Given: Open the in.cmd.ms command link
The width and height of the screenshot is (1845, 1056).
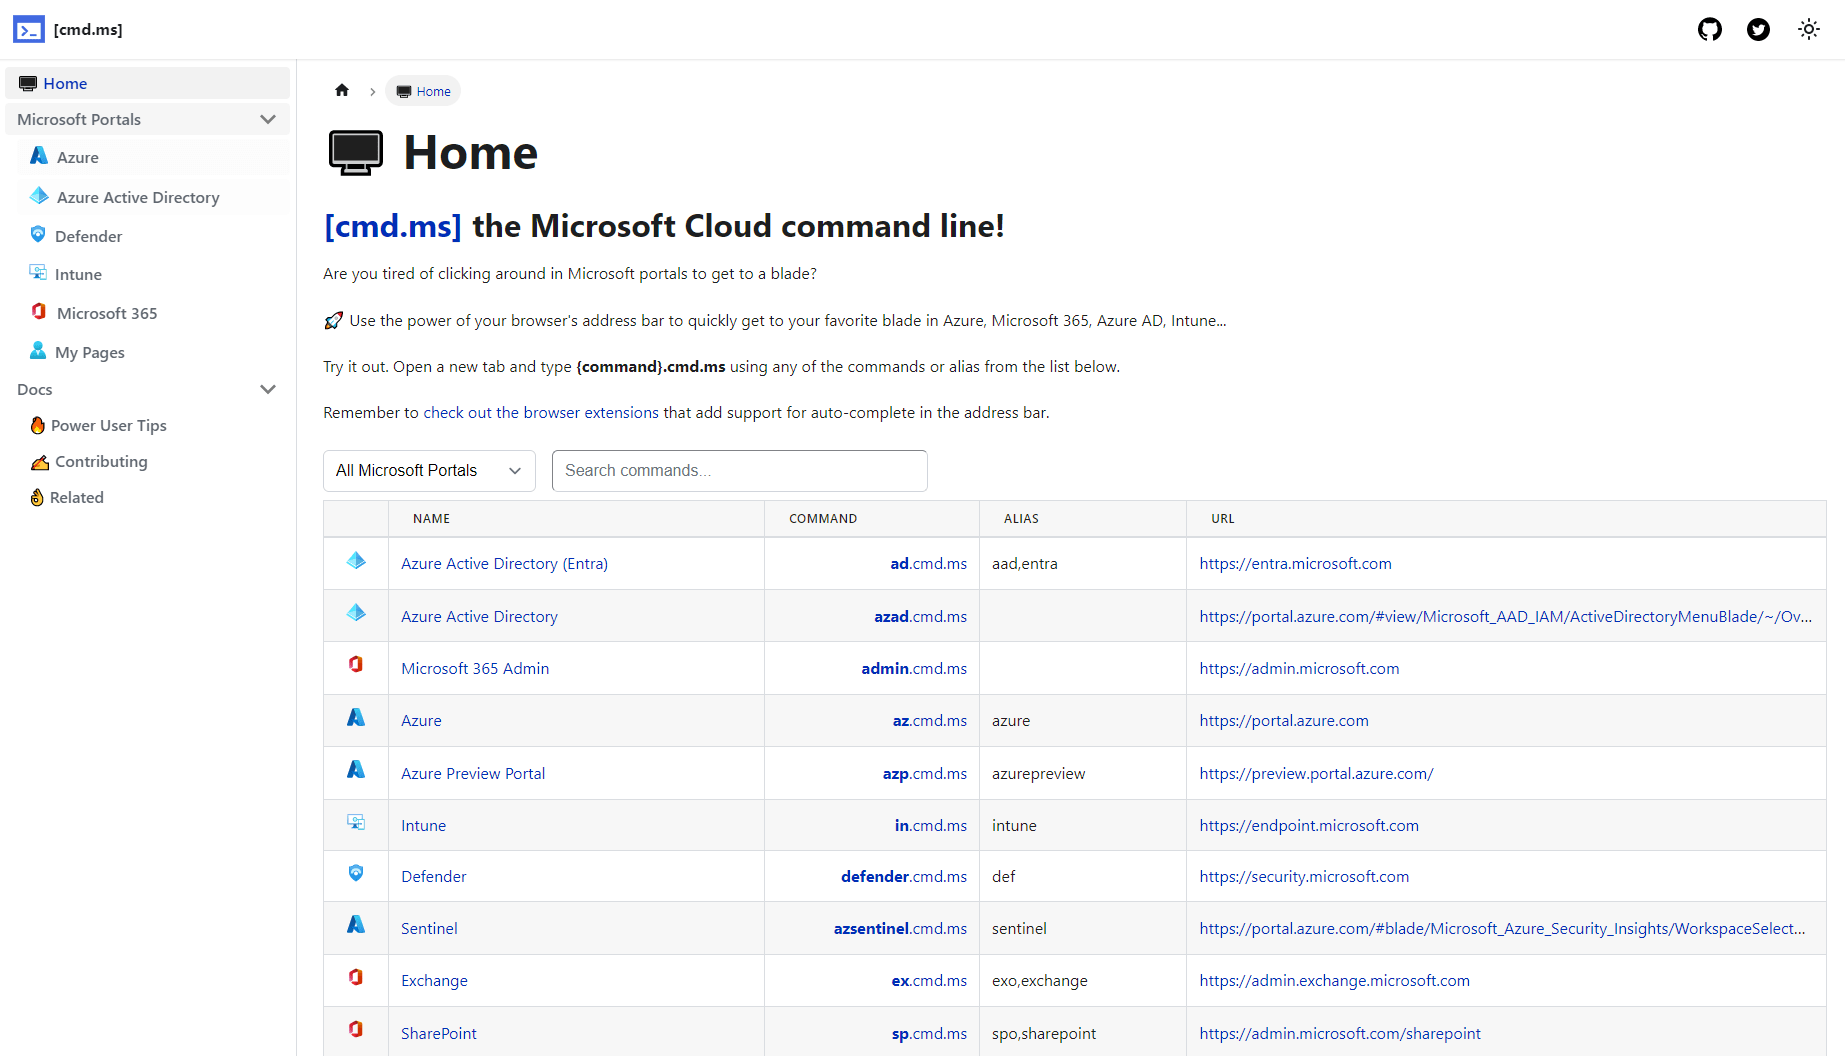Looking at the screenshot, I should tap(930, 826).
